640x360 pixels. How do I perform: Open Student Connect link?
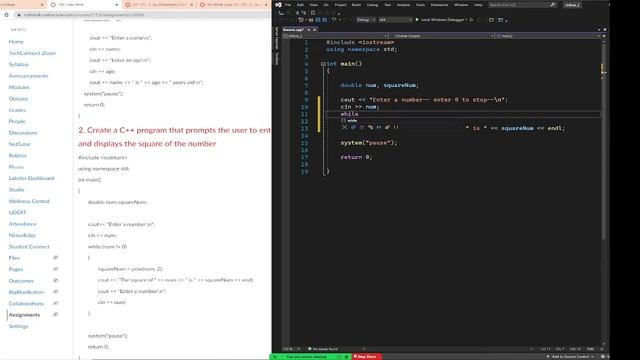click(29, 247)
